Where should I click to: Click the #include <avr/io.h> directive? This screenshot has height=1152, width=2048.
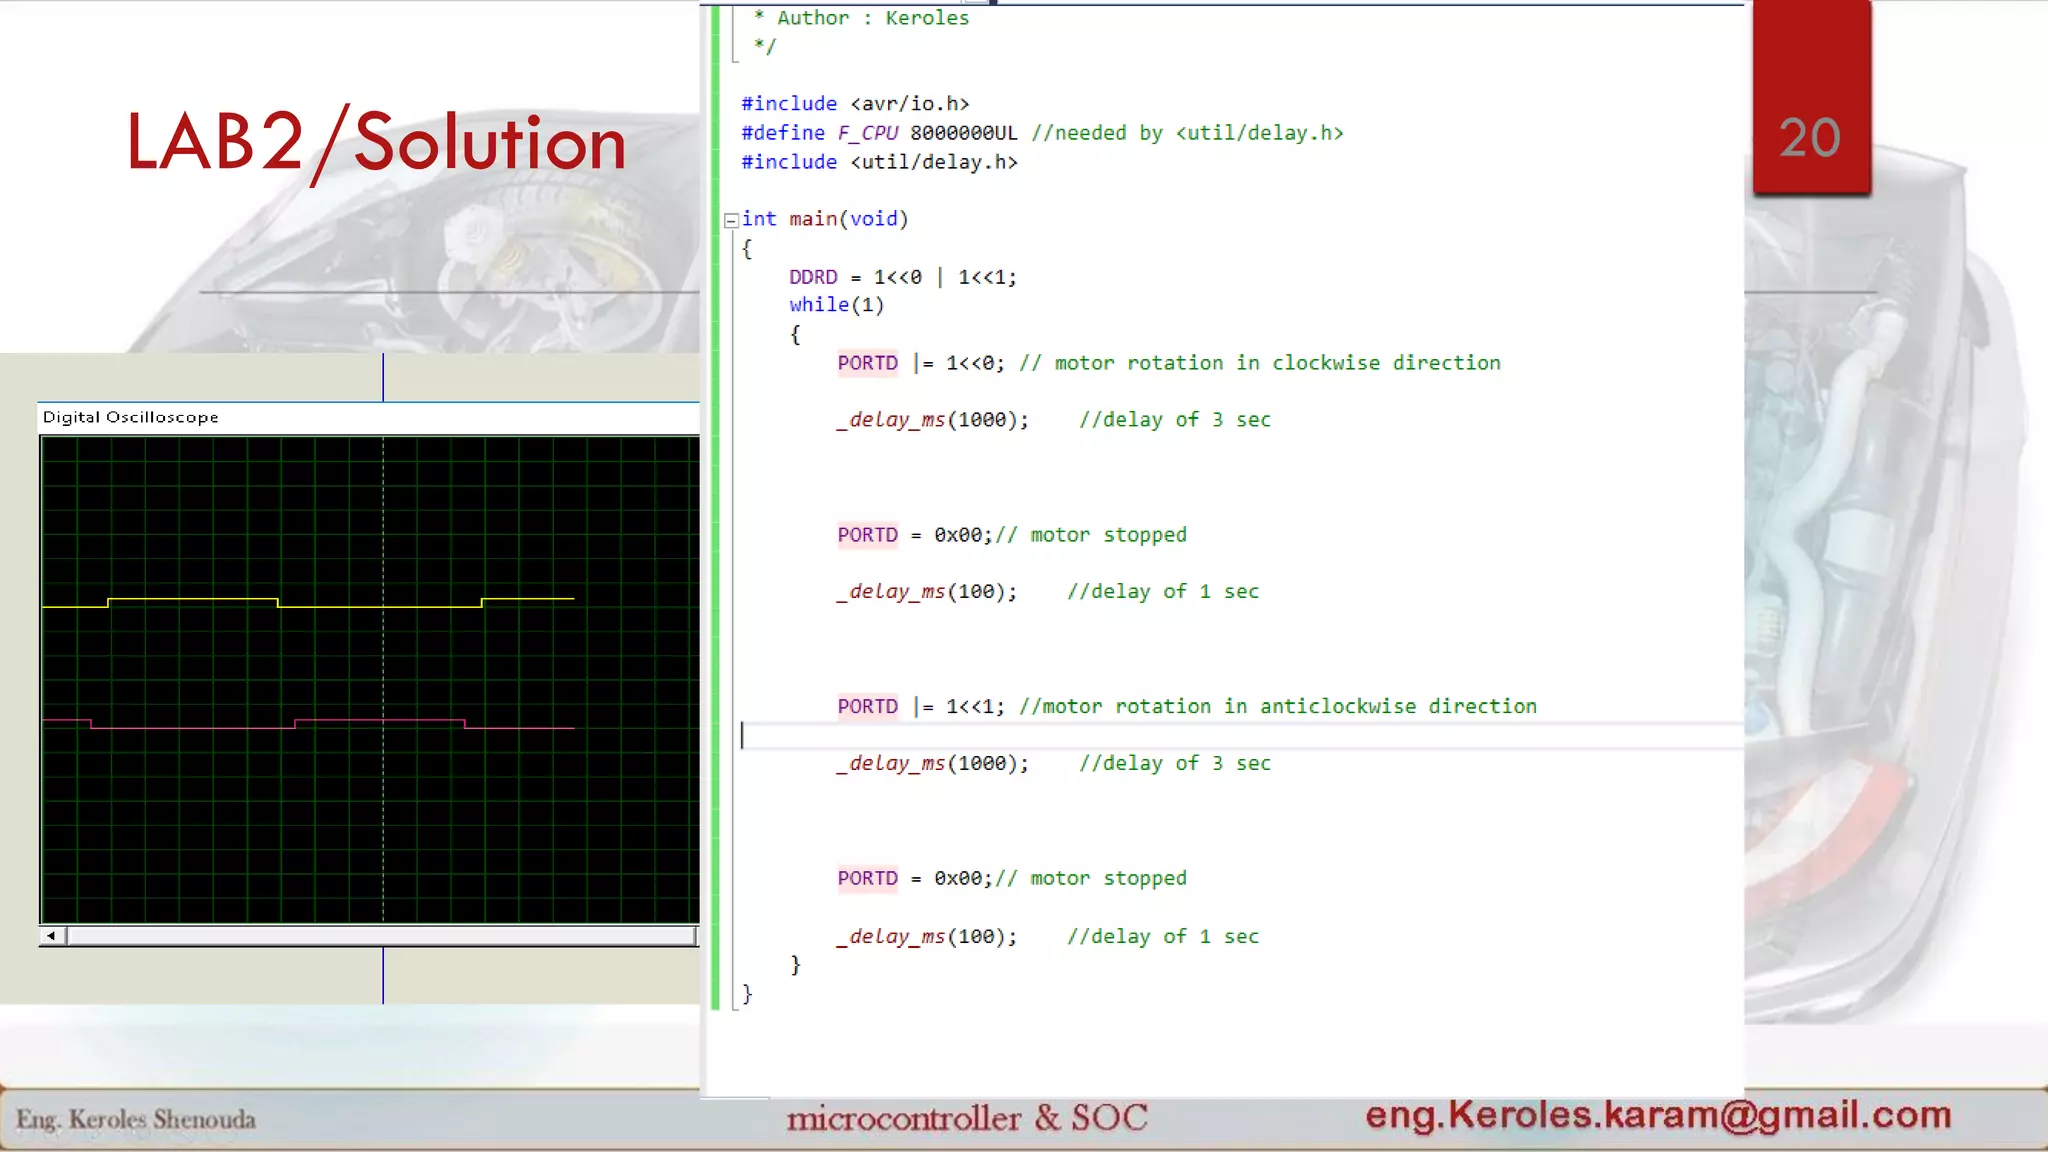[855, 104]
